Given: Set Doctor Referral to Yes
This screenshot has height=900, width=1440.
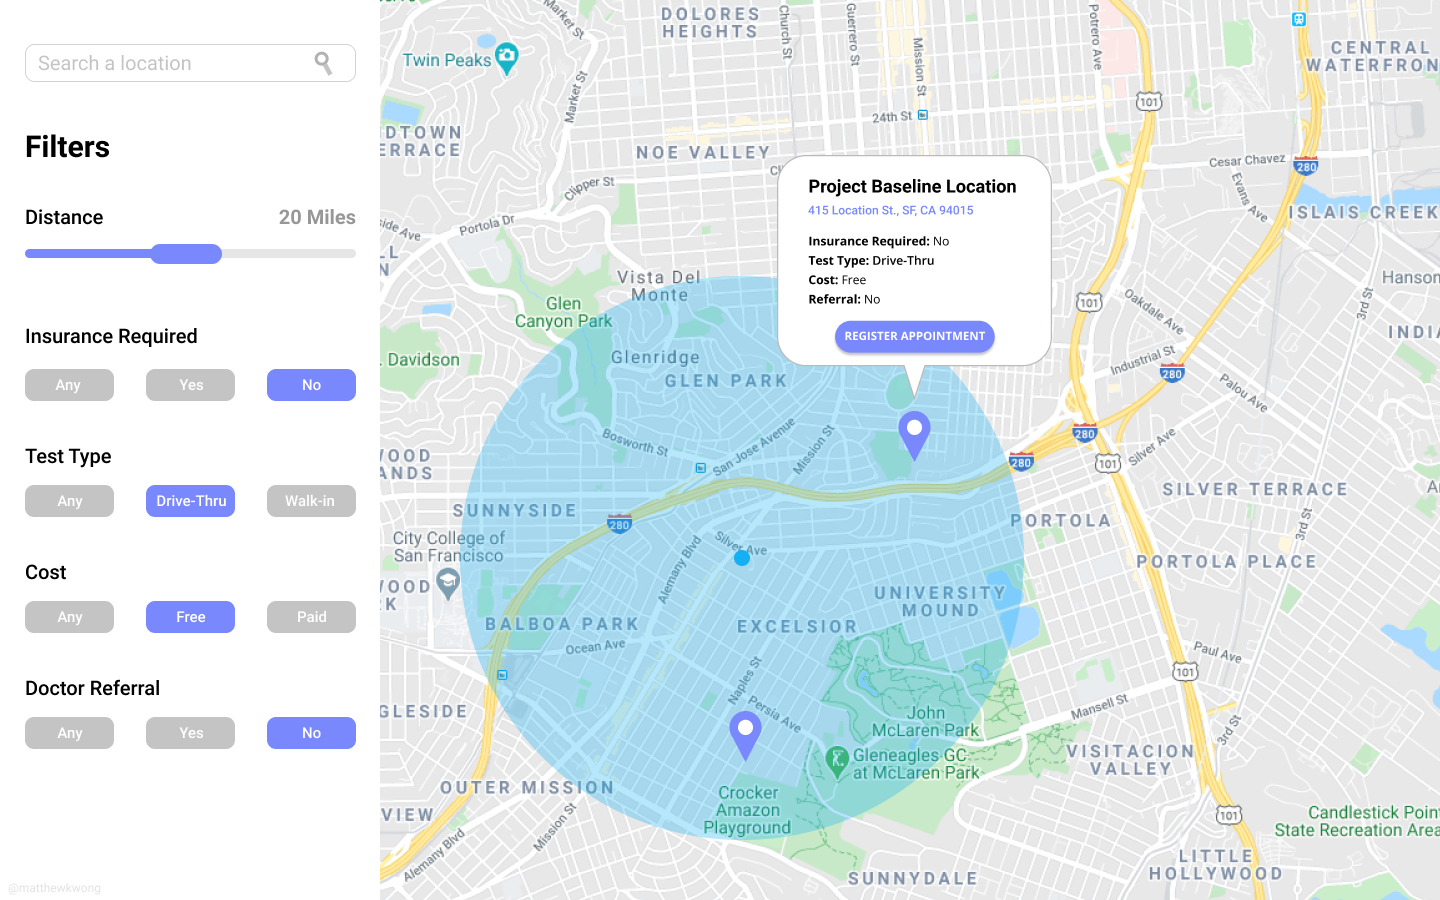Looking at the screenshot, I should coord(190,733).
